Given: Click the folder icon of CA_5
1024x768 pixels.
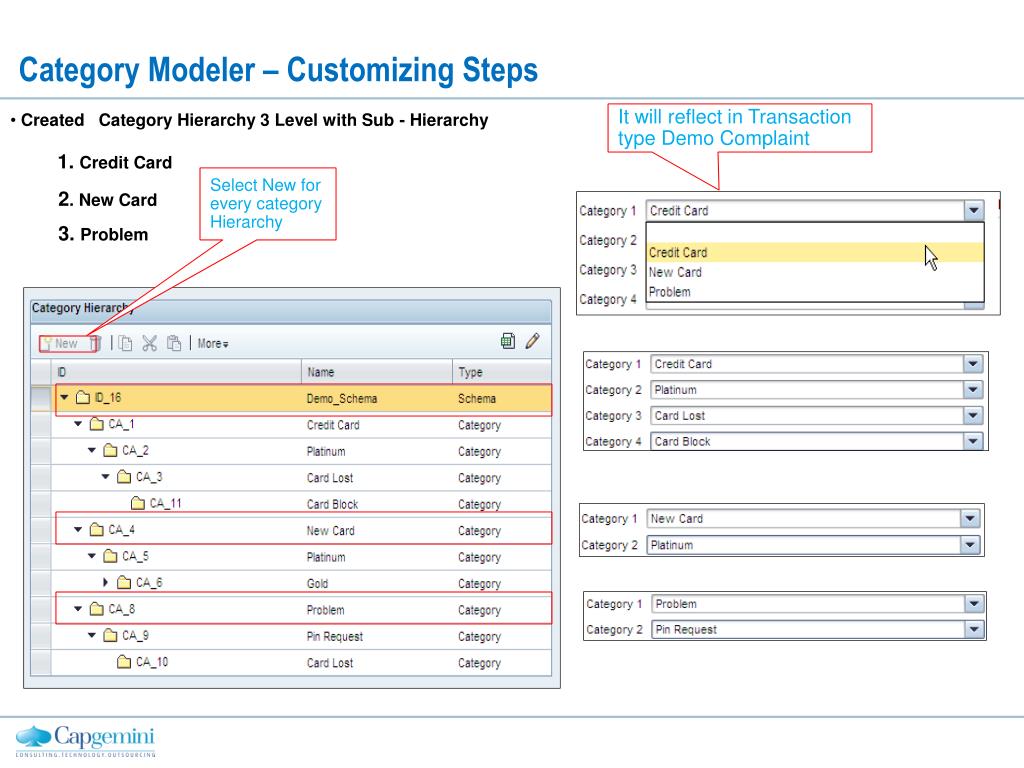Looking at the screenshot, I should pyautogui.click(x=110, y=556).
